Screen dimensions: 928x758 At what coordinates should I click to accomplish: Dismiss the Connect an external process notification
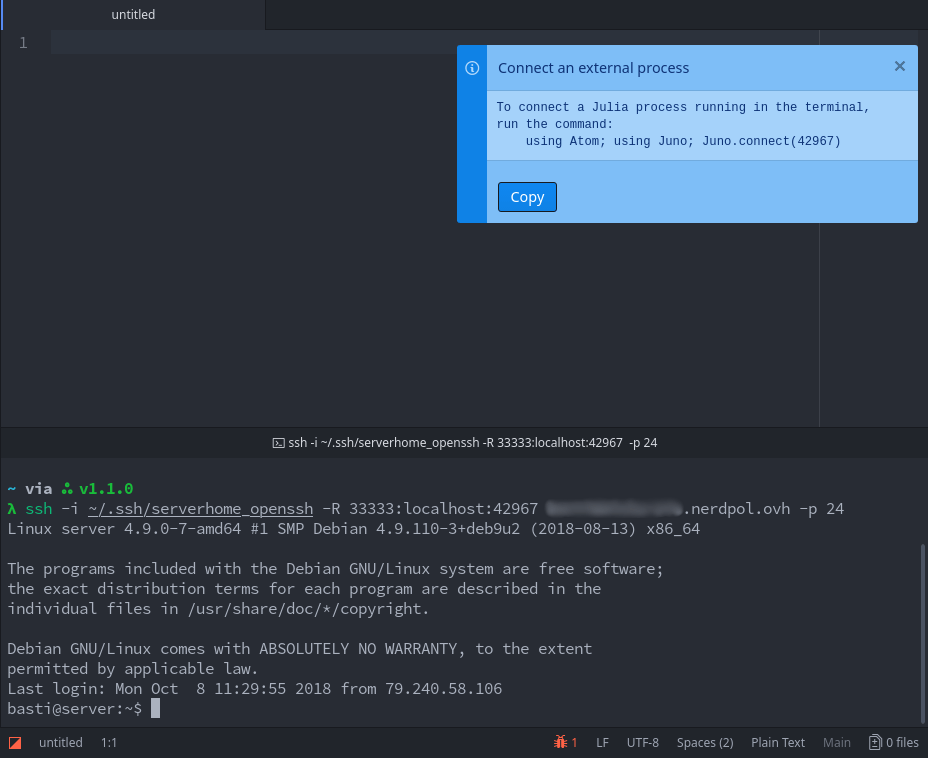(899, 66)
